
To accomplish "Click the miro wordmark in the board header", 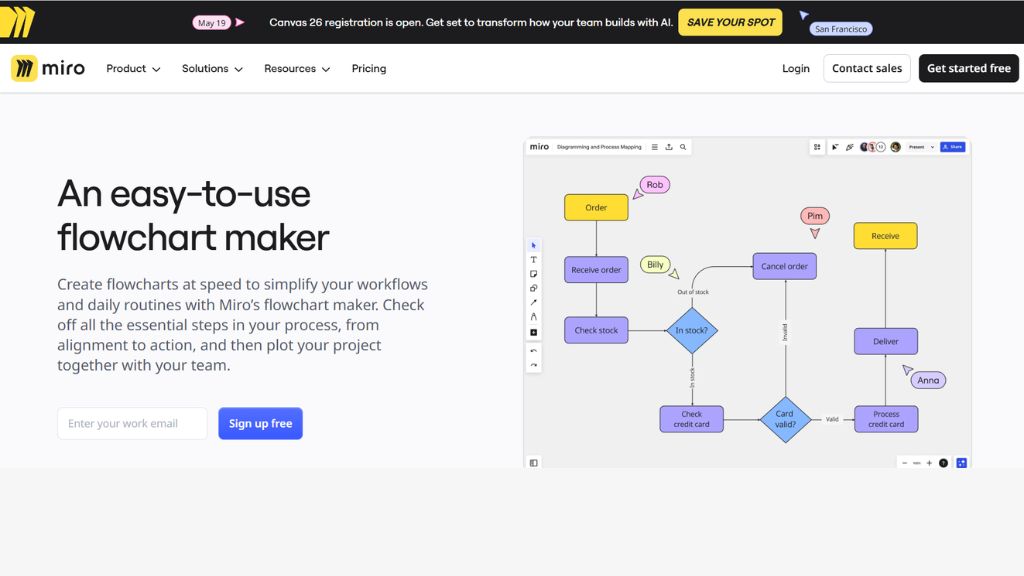I will click(539, 147).
